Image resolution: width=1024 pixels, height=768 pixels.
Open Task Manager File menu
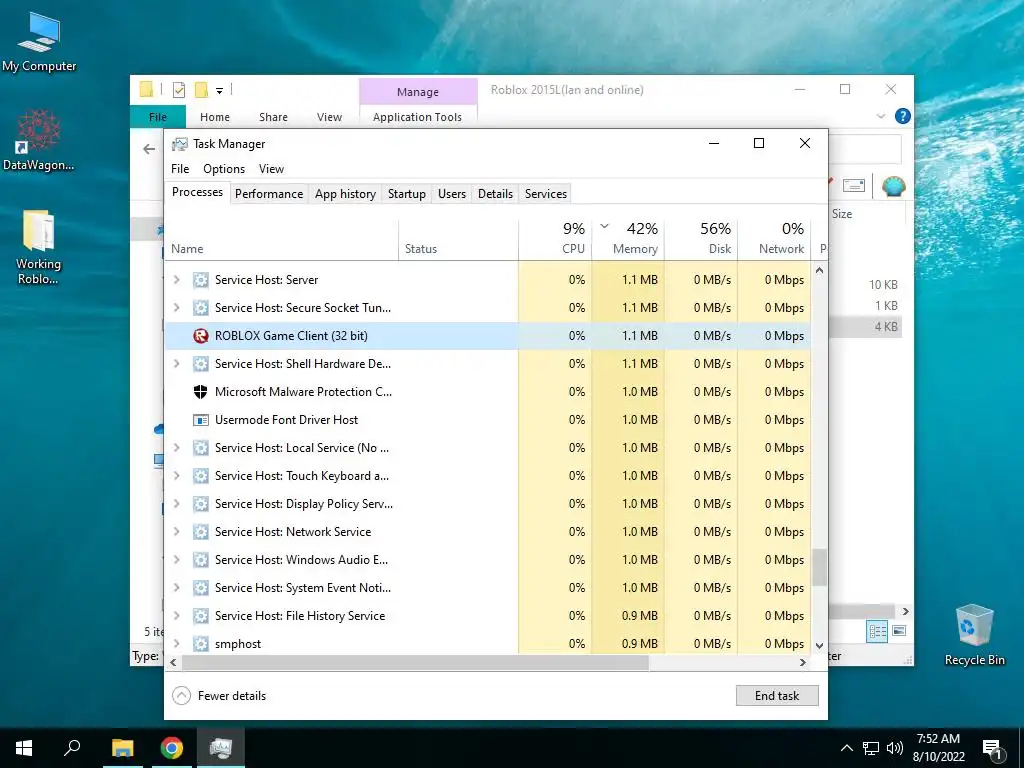[x=180, y=168]
